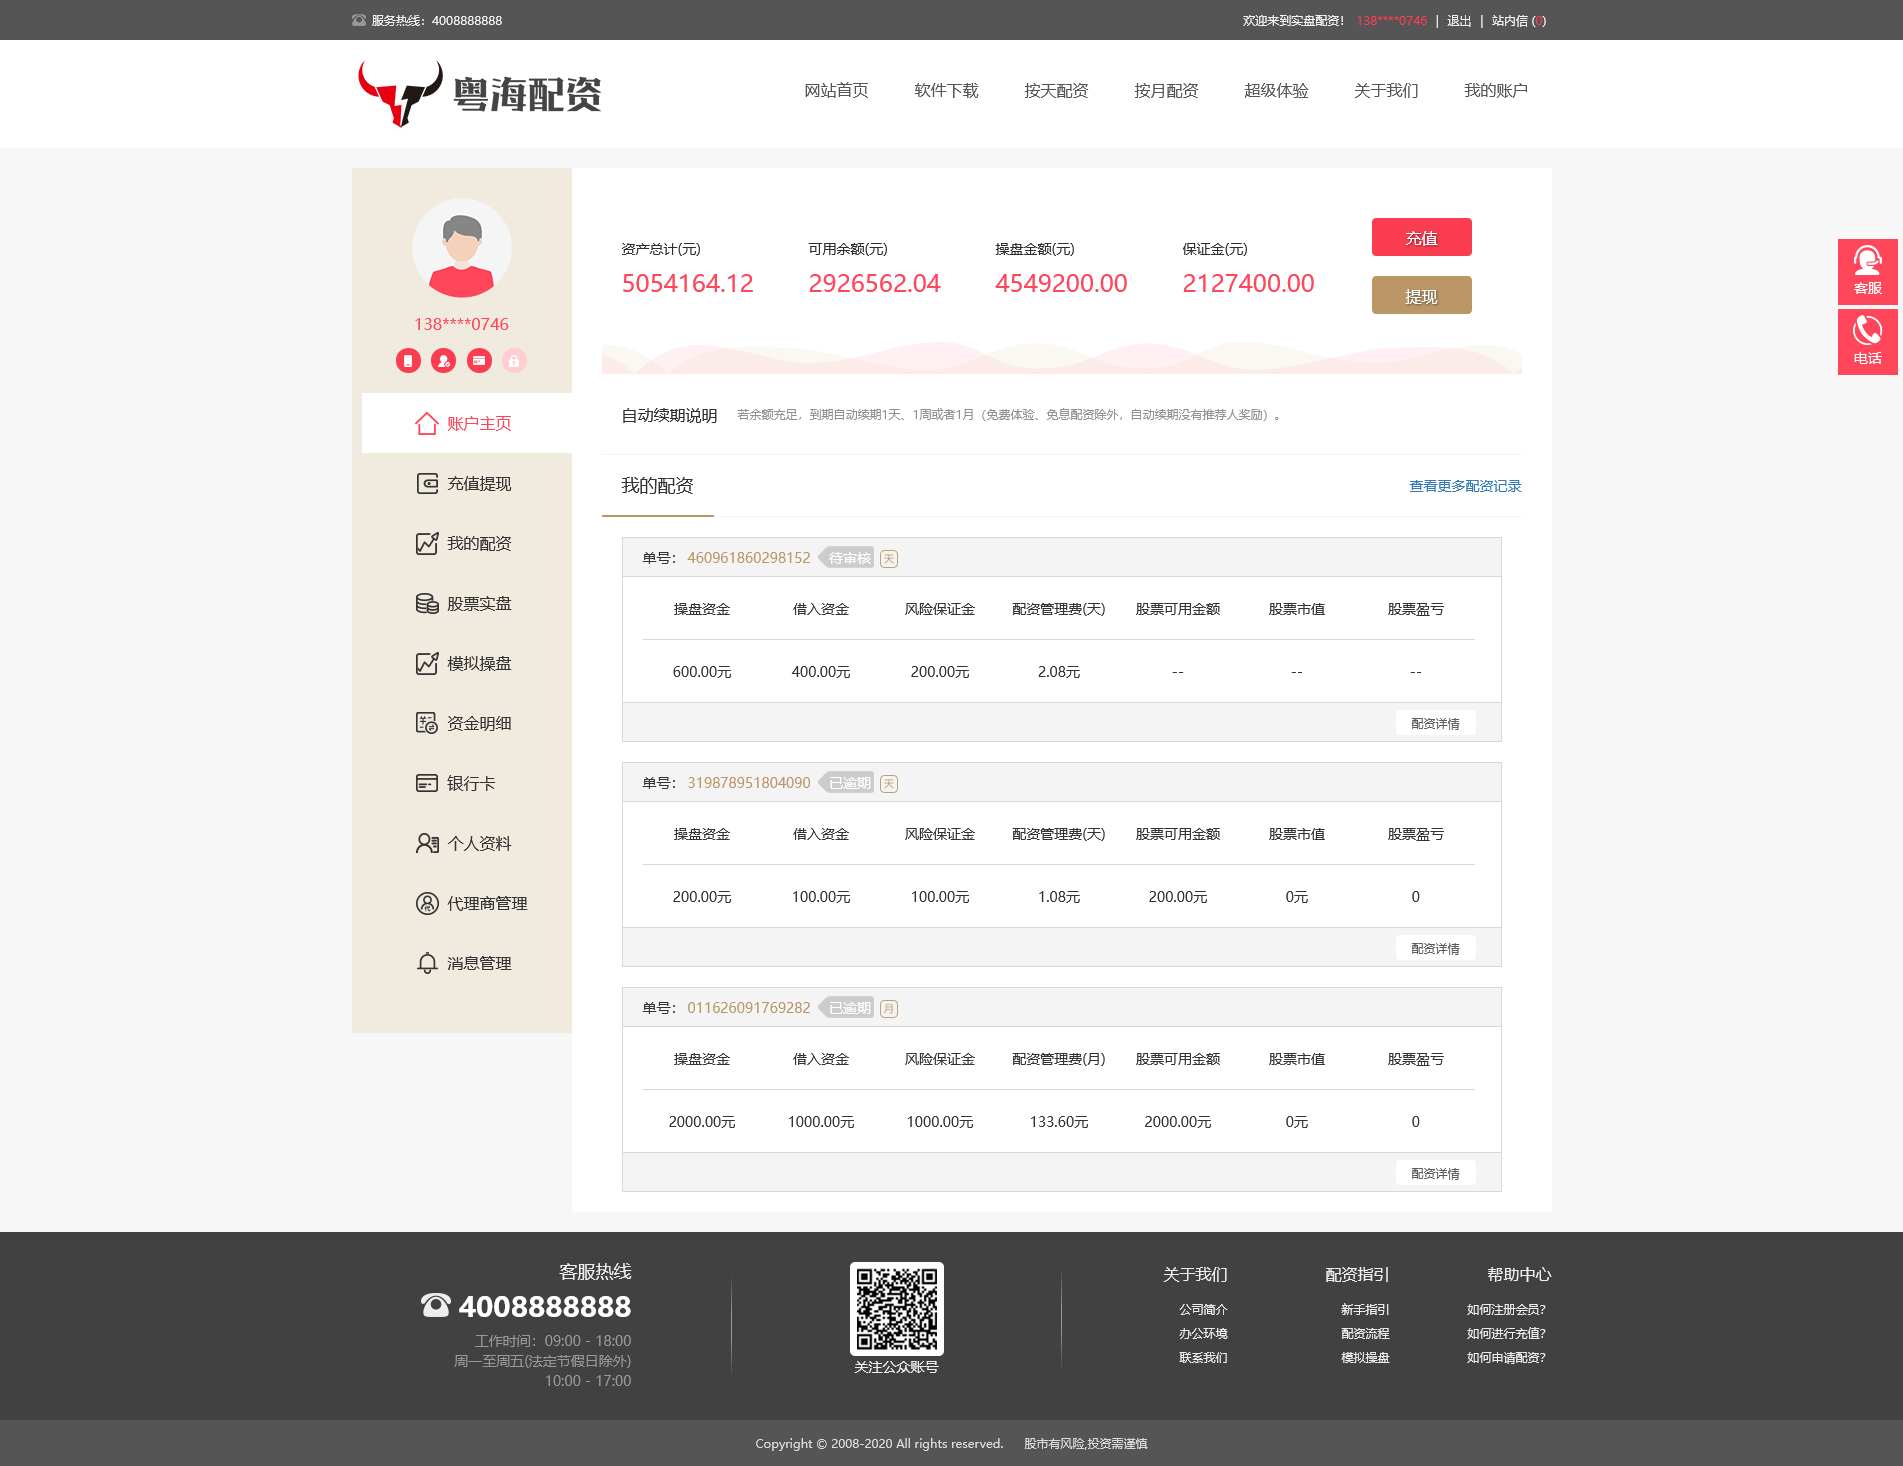This screenshot has height=1466, width=1903.
Task: Open 如何申请配资? help link
Action: 1506,1357
